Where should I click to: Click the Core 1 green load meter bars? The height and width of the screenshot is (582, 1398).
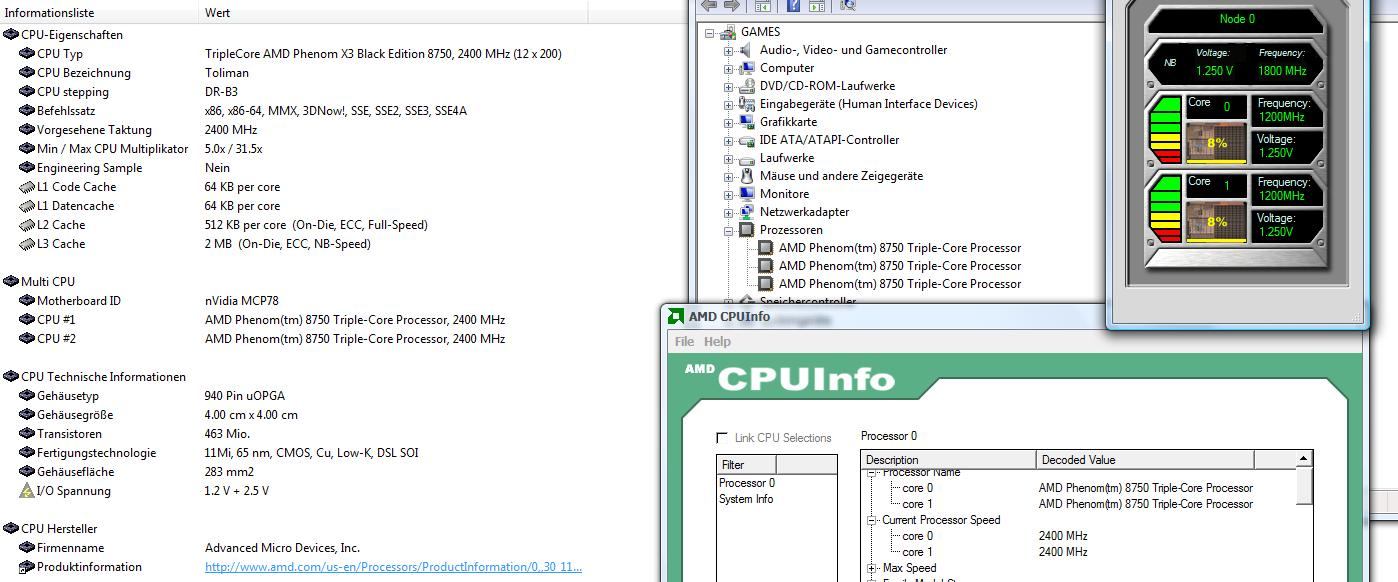coord(1165,208)
